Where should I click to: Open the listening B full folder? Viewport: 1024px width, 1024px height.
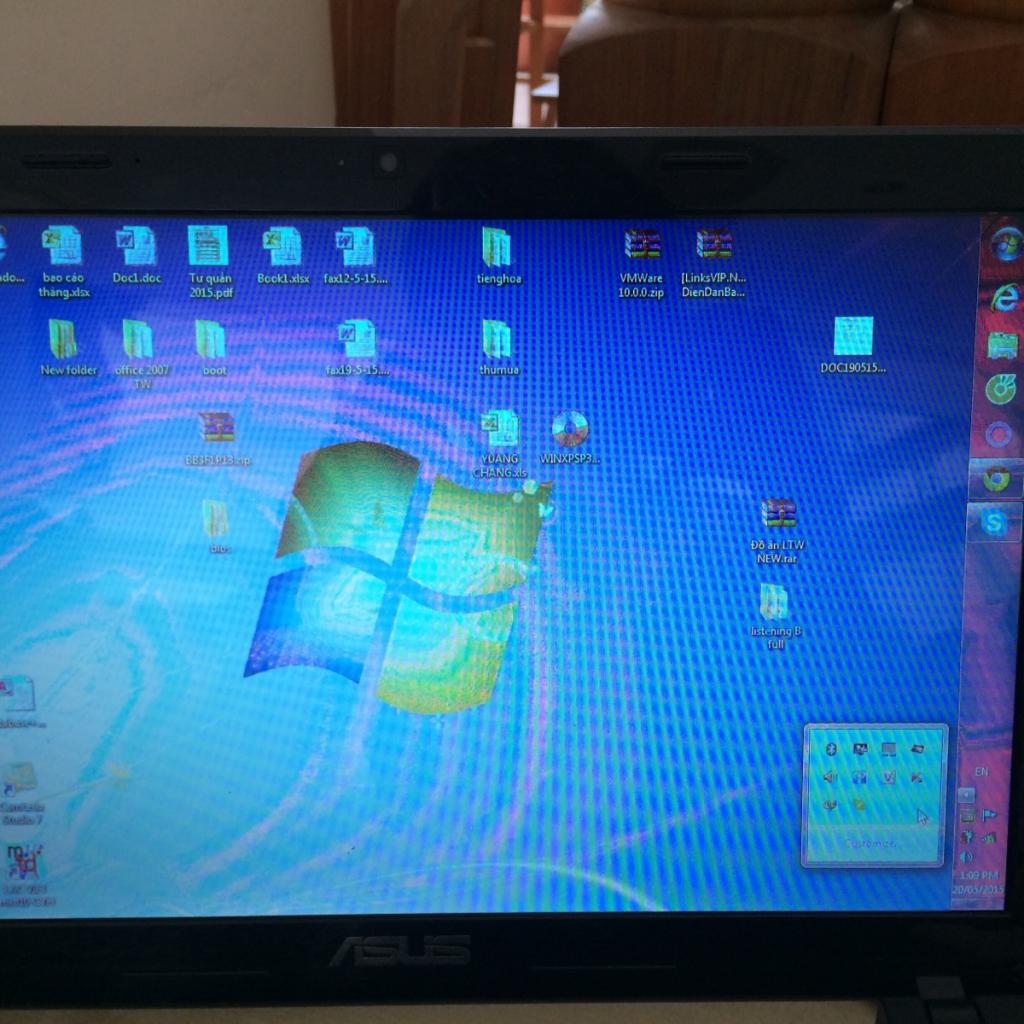(x=775, y=616)
